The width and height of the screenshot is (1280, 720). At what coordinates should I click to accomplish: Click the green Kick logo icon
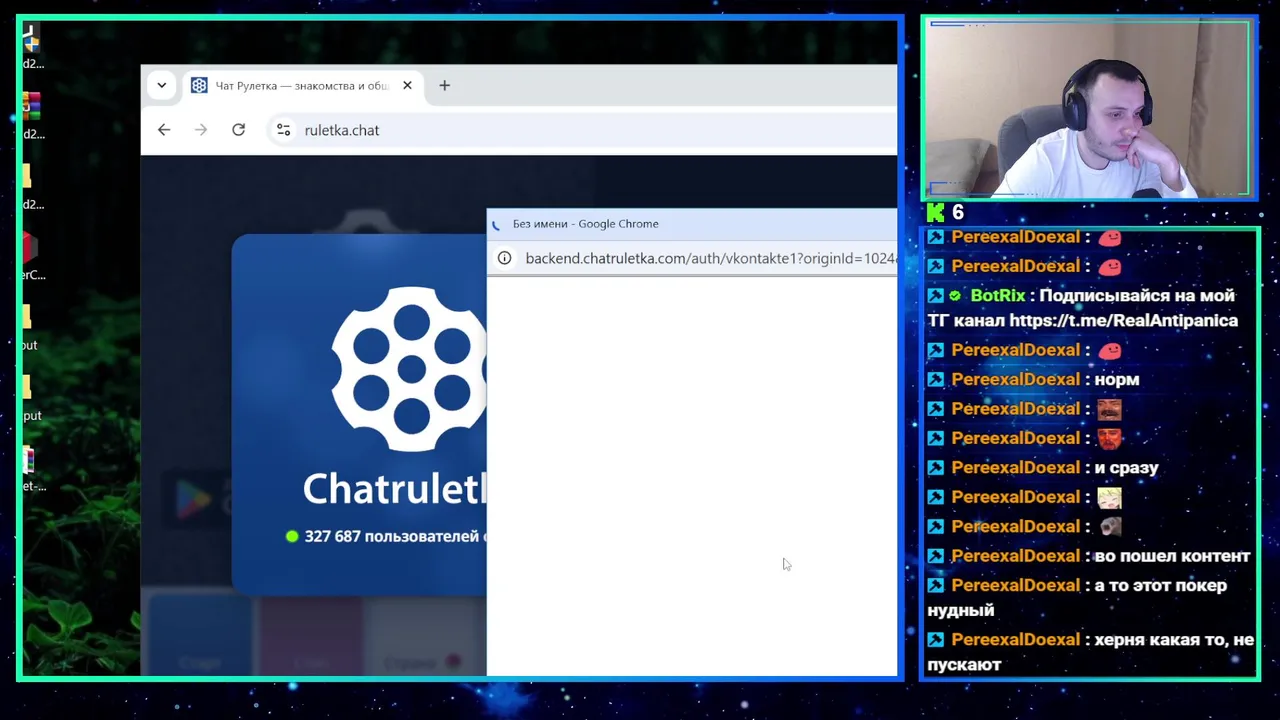(935, 212)
